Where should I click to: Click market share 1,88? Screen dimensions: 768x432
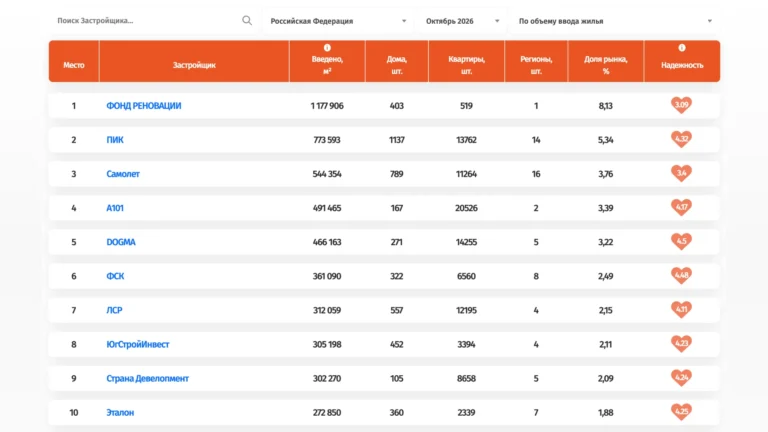(x=605, y=412)
